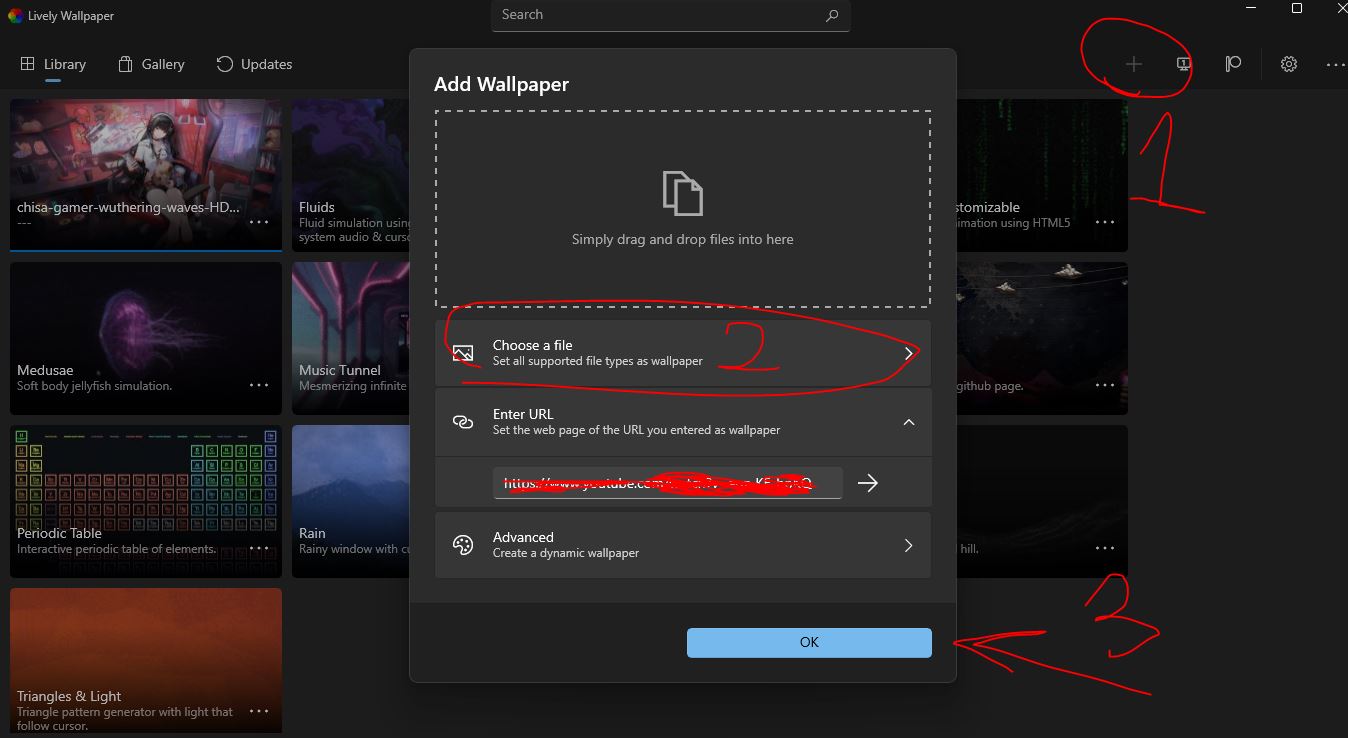Switch to the Library tab

click(x=53, y=64)
